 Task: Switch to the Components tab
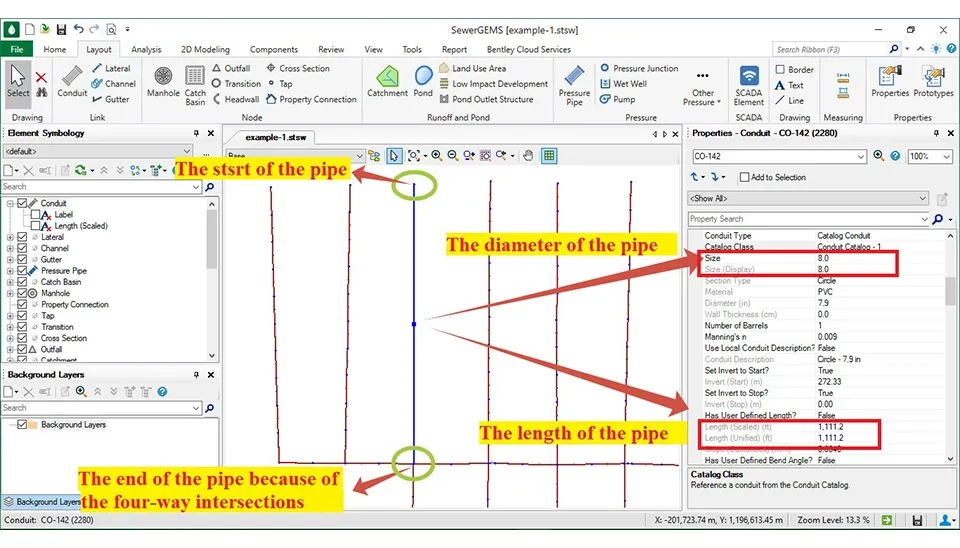coord(273,49)
